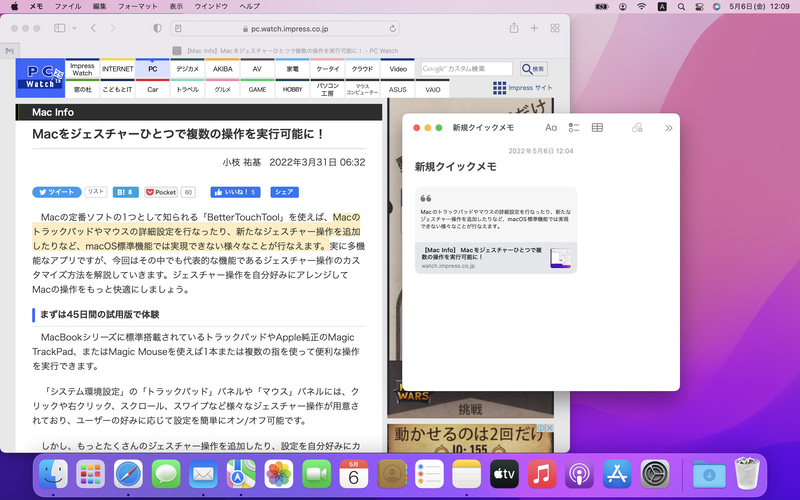
Task: Click the Facebook シェア button
Action: tap(284, 192)
